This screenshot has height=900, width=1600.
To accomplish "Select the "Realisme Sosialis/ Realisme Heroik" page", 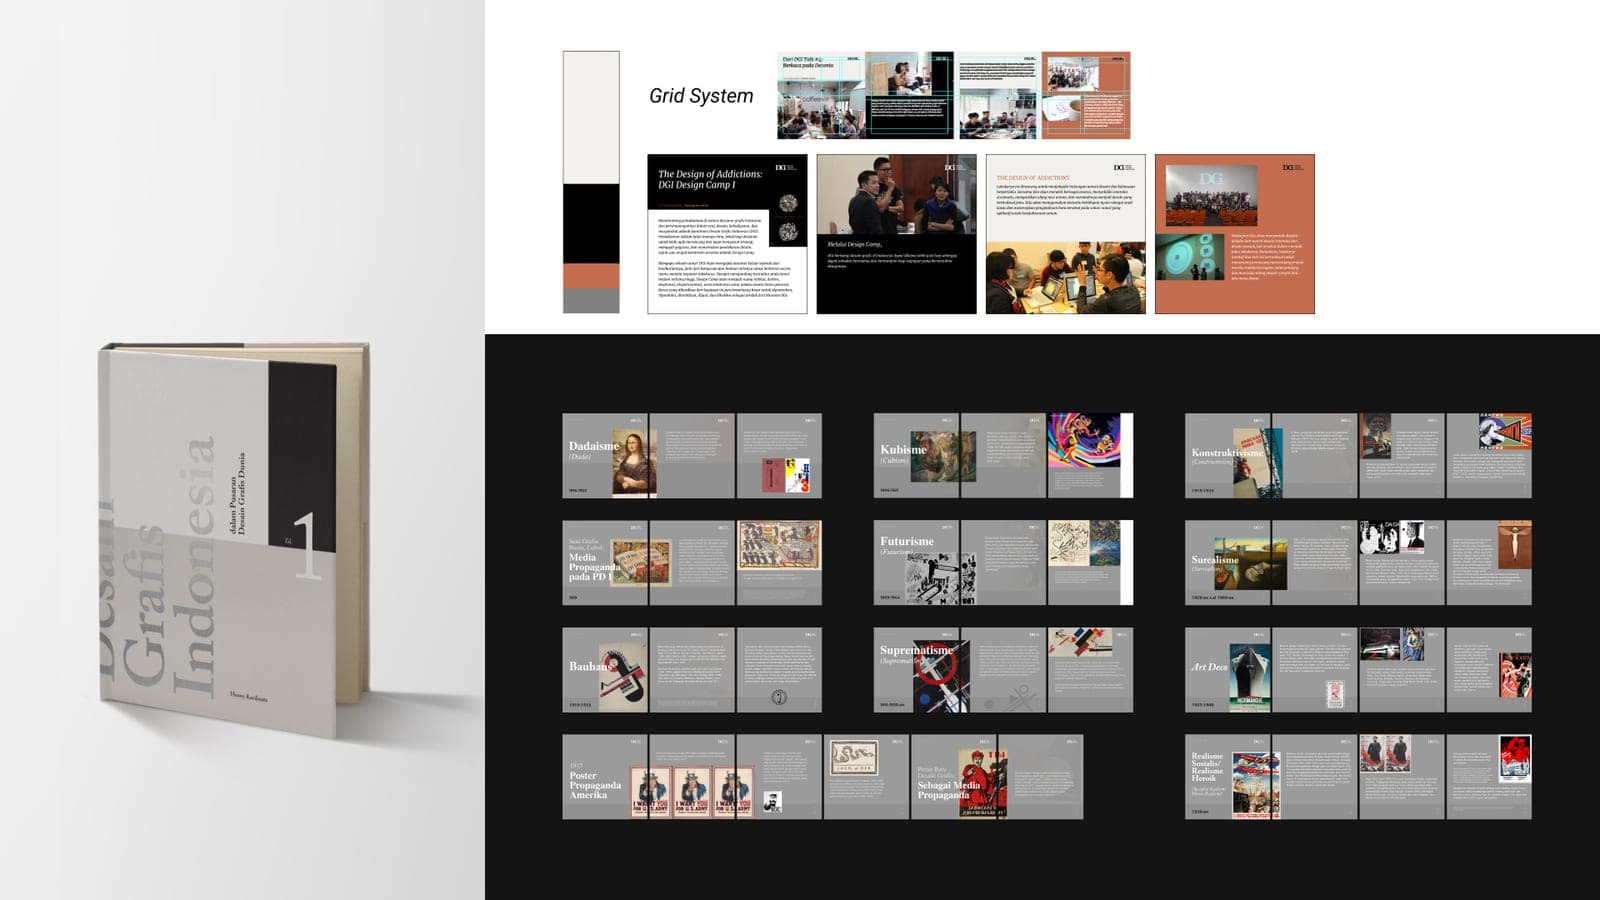I will (1228, 777).
